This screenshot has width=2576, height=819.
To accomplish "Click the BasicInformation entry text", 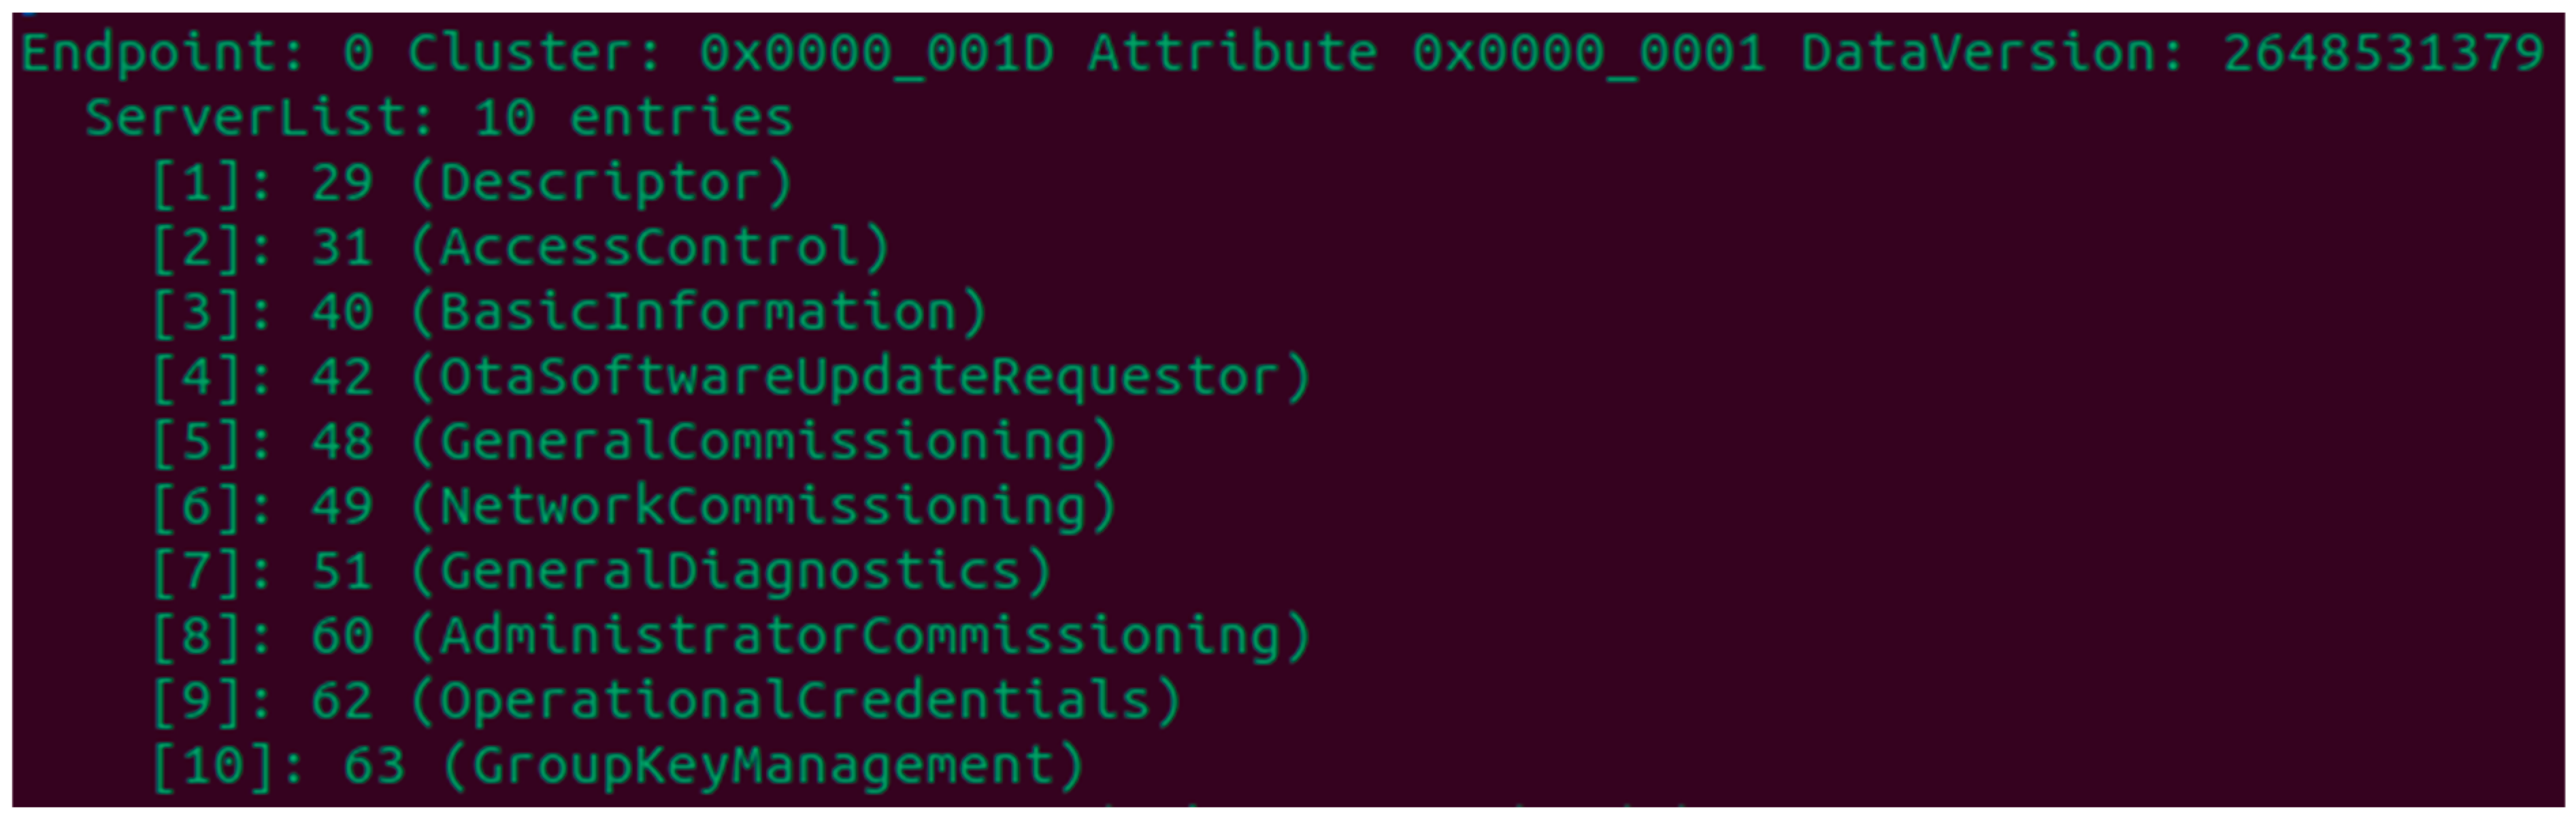I will tap(698, 312).
